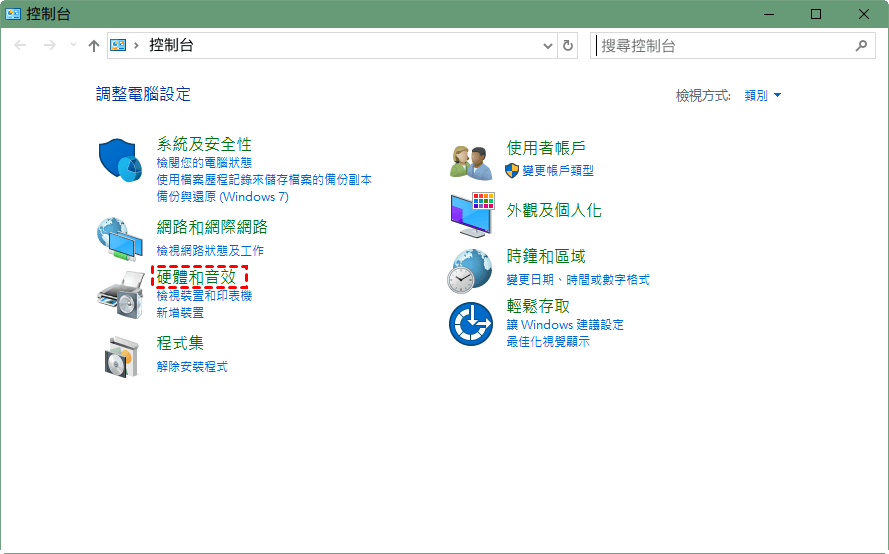Open the 時鐘和區域 category link
The width and height of the screenshot is (889, 554).
click(546, 256)
